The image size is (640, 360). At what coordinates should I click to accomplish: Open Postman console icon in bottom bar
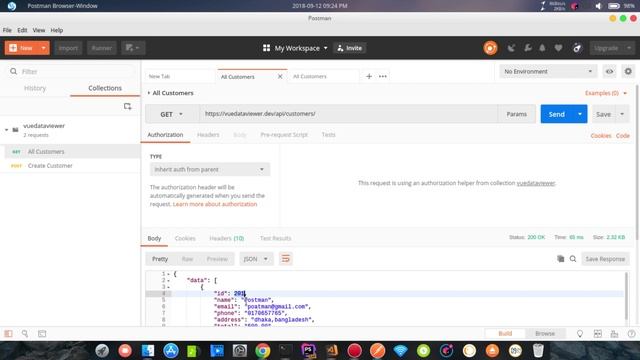42,333
